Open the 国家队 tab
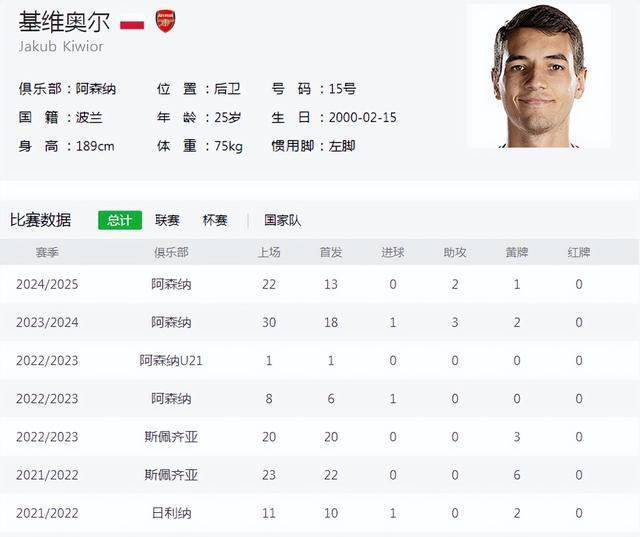 tap(282, 220)
